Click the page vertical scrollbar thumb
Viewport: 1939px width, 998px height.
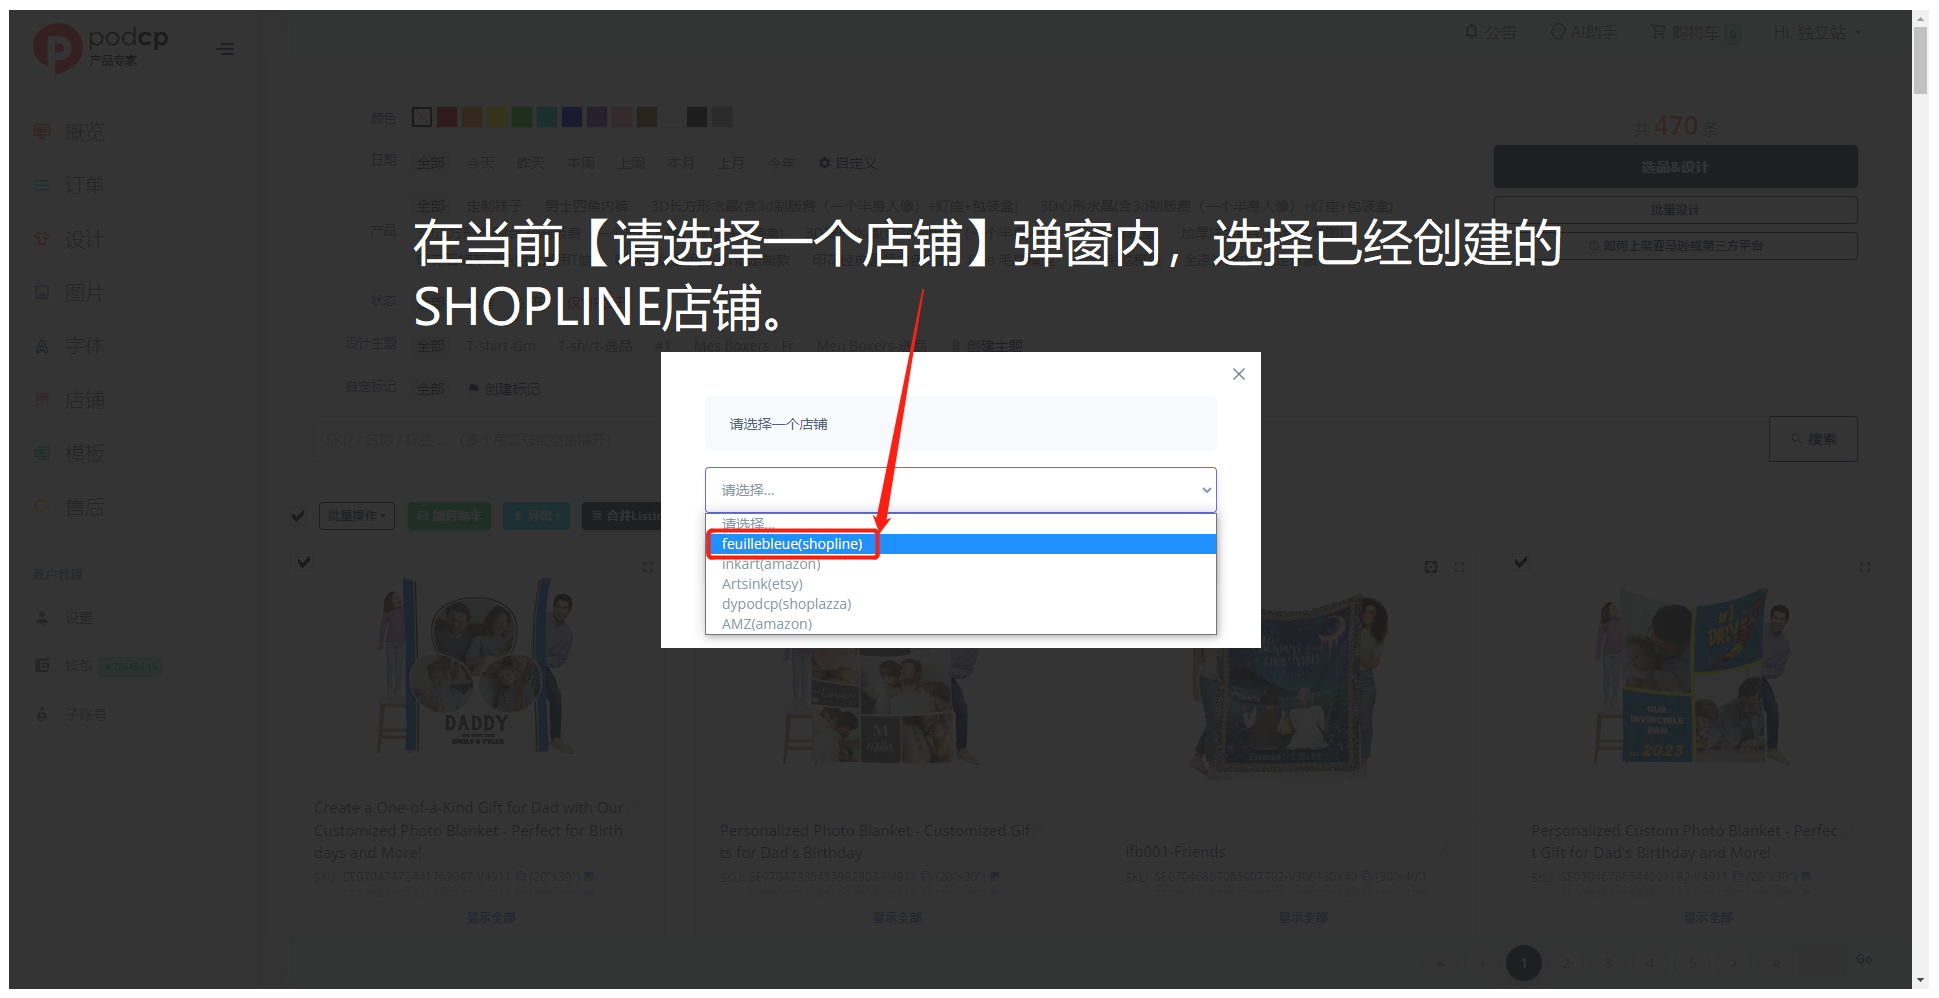[x=1920, y=60]
